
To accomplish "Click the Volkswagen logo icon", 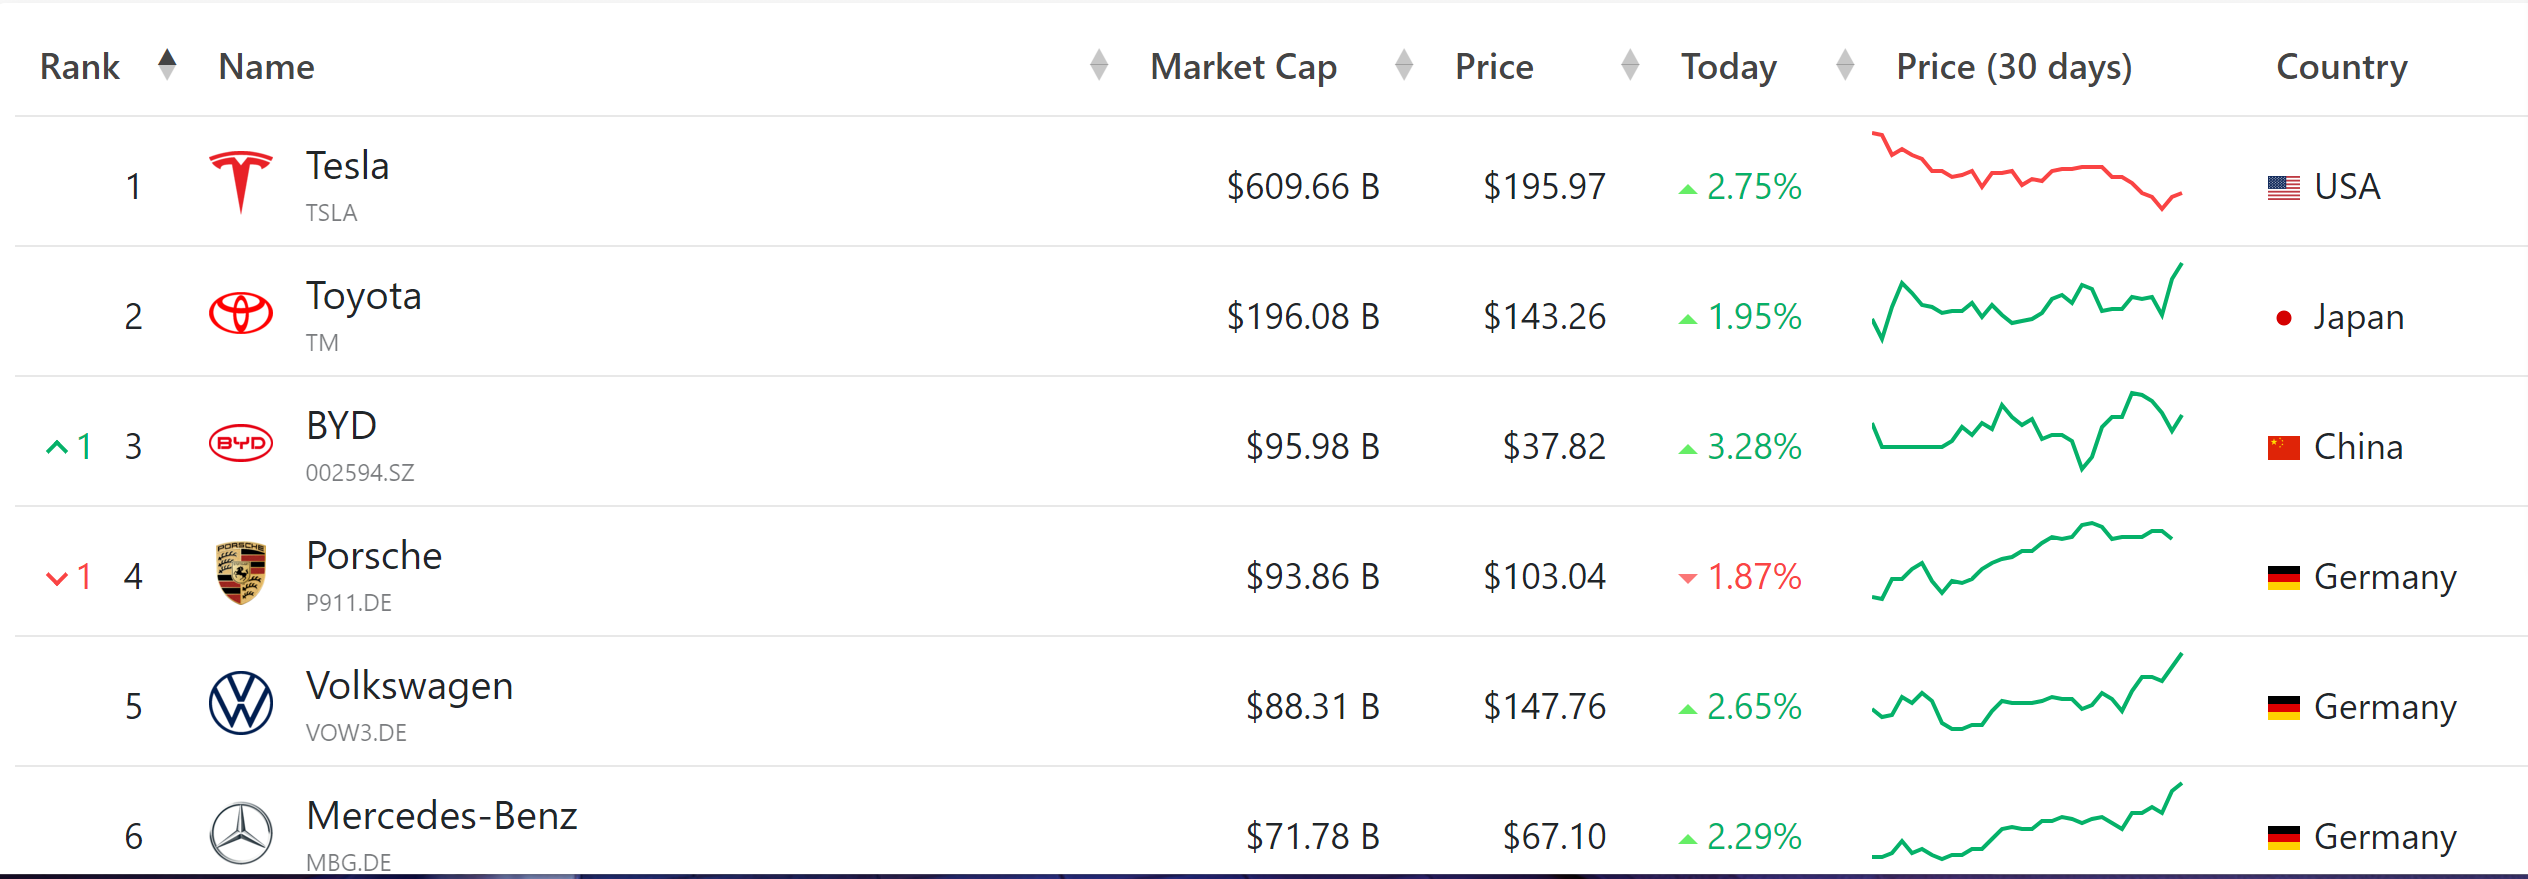I will click(x=240, y=703).
